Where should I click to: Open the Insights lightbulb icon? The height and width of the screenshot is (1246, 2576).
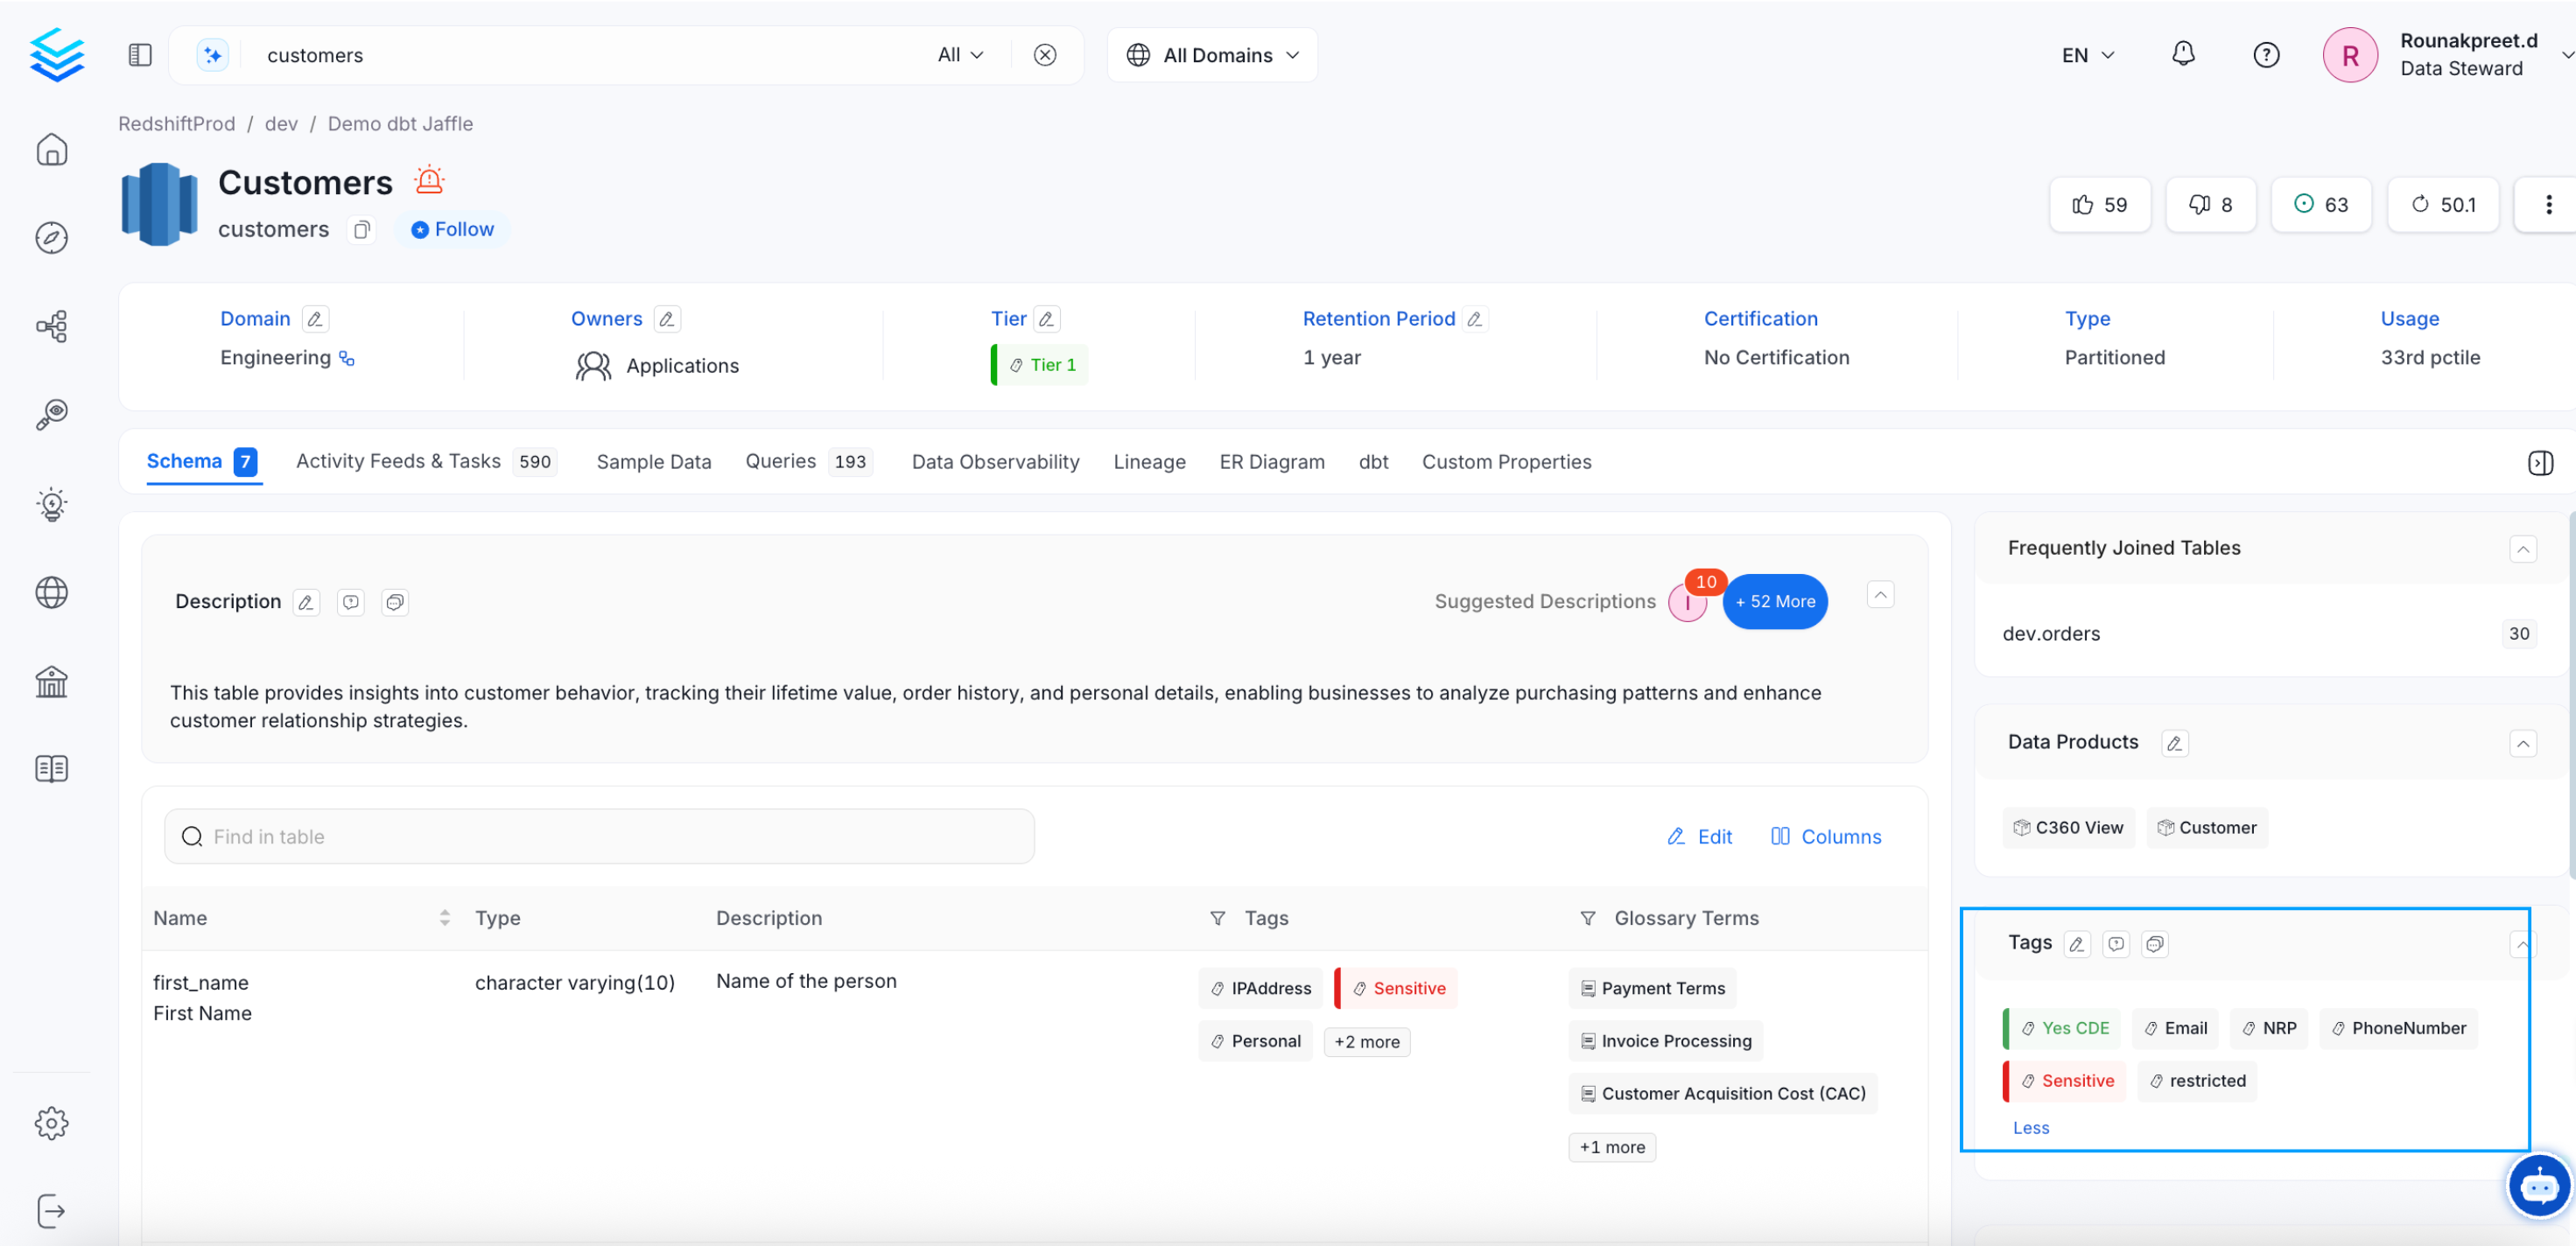pos(51,504)
